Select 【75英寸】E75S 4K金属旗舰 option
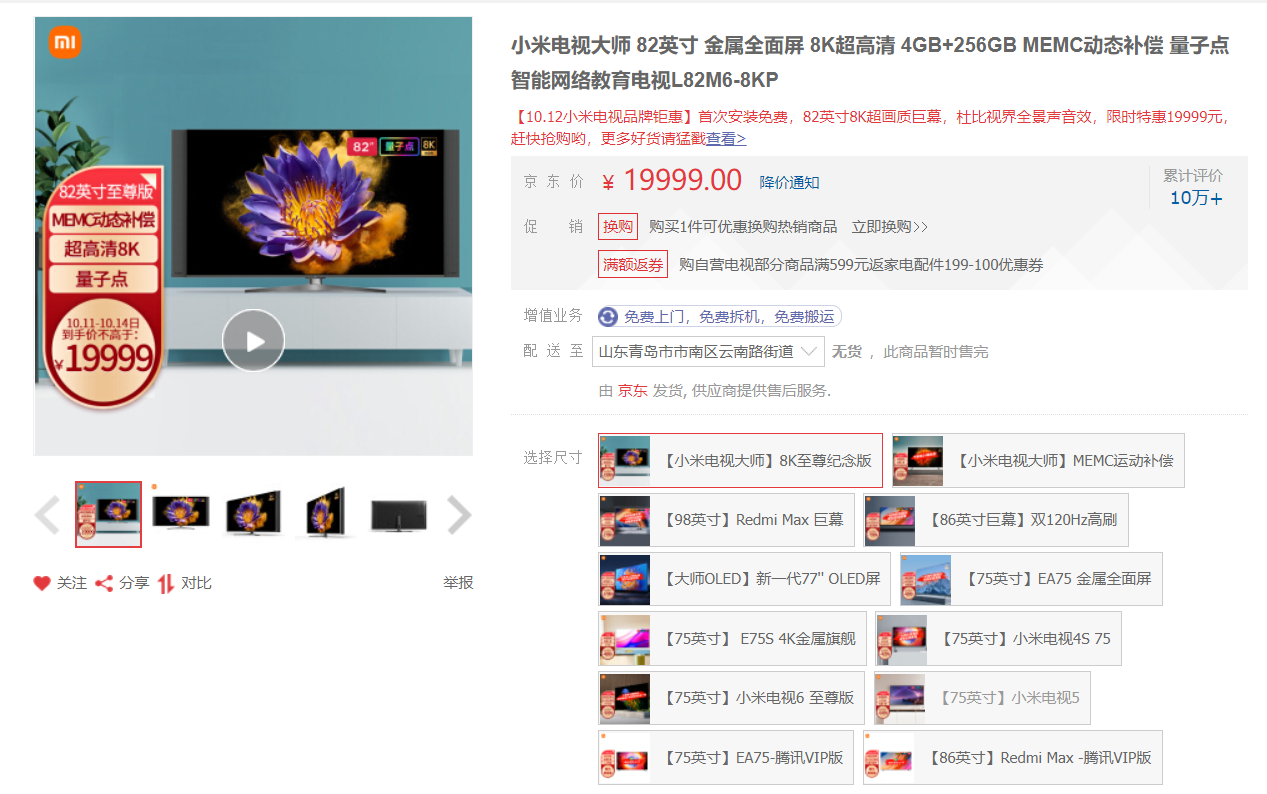This screenshot has width=1267, height=794. tap(732, 639)
